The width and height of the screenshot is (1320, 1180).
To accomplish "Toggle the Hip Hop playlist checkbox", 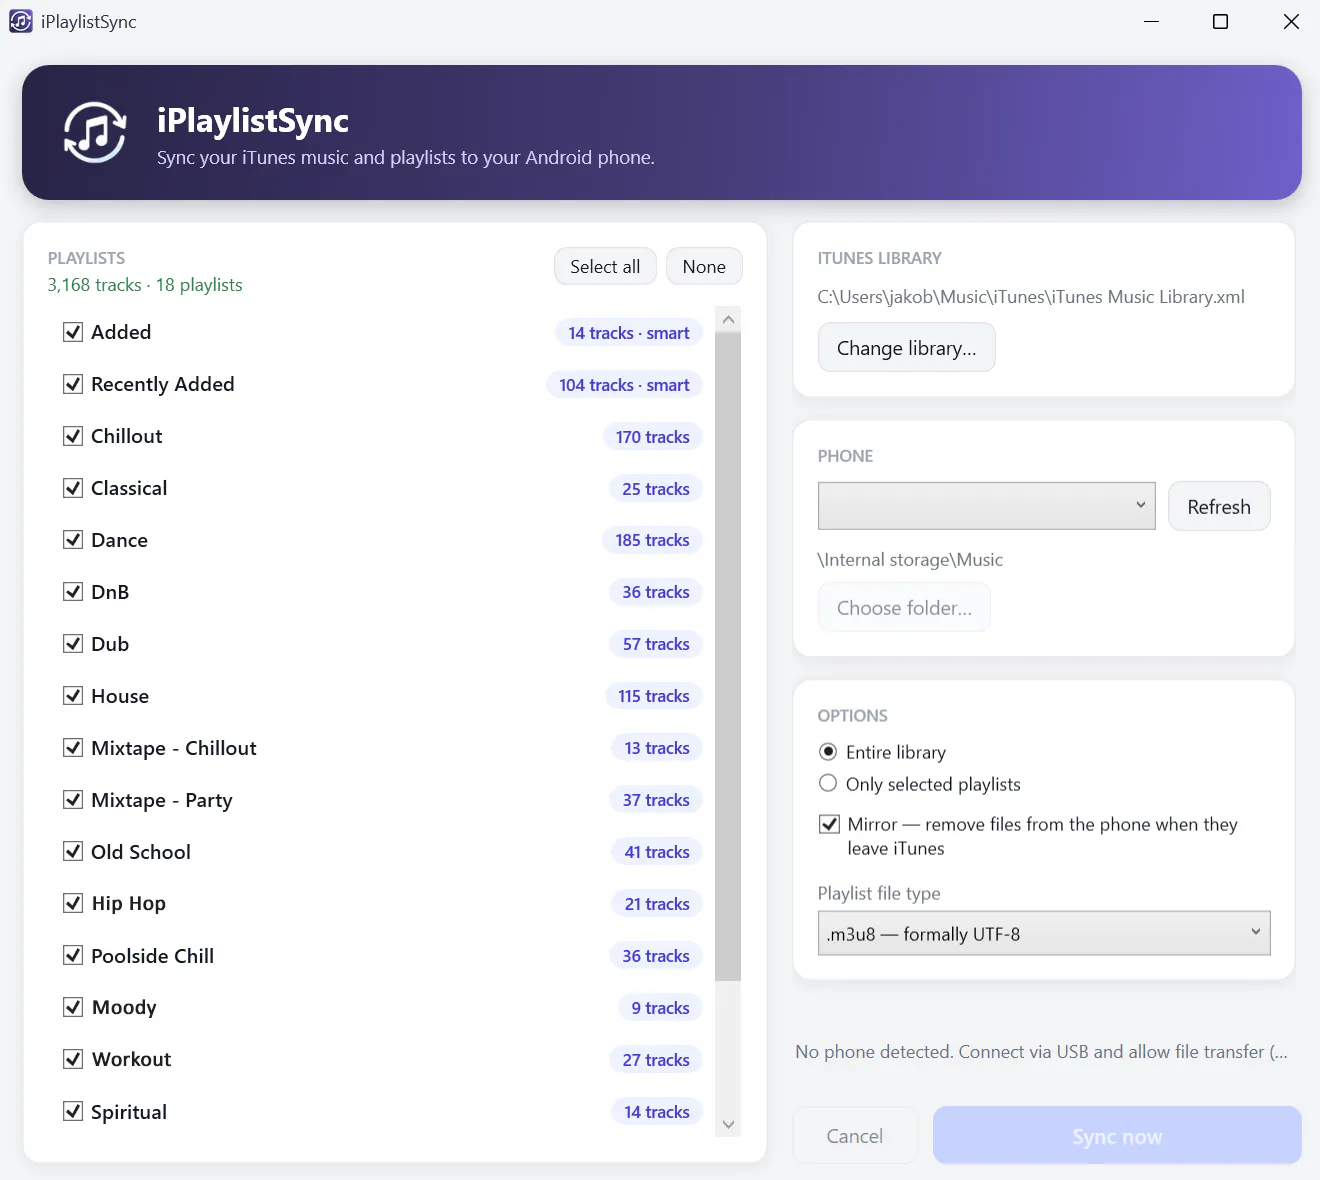I will point(73,903).
